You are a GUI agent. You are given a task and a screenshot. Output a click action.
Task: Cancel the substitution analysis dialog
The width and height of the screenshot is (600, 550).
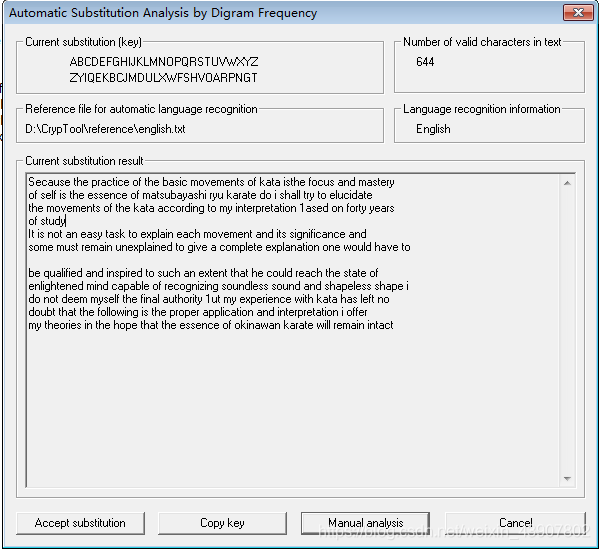point(515,523)
